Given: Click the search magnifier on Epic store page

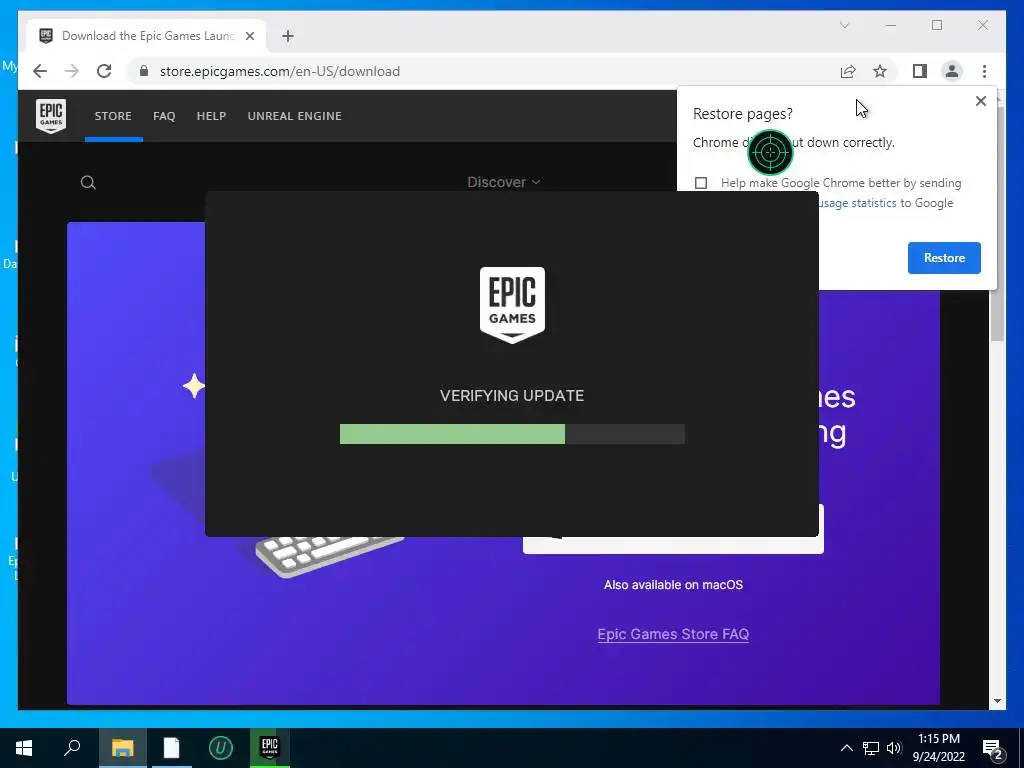Looking at the screenshot, I should coord(88,182).
